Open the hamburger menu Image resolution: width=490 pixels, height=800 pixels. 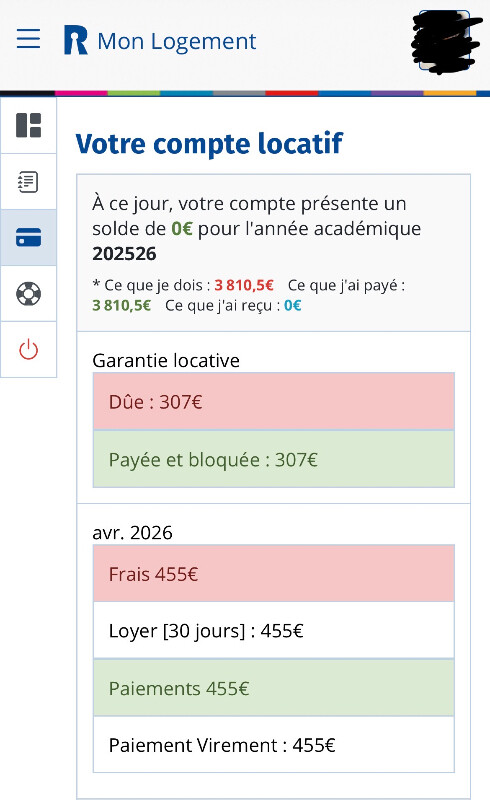[29, 39]
